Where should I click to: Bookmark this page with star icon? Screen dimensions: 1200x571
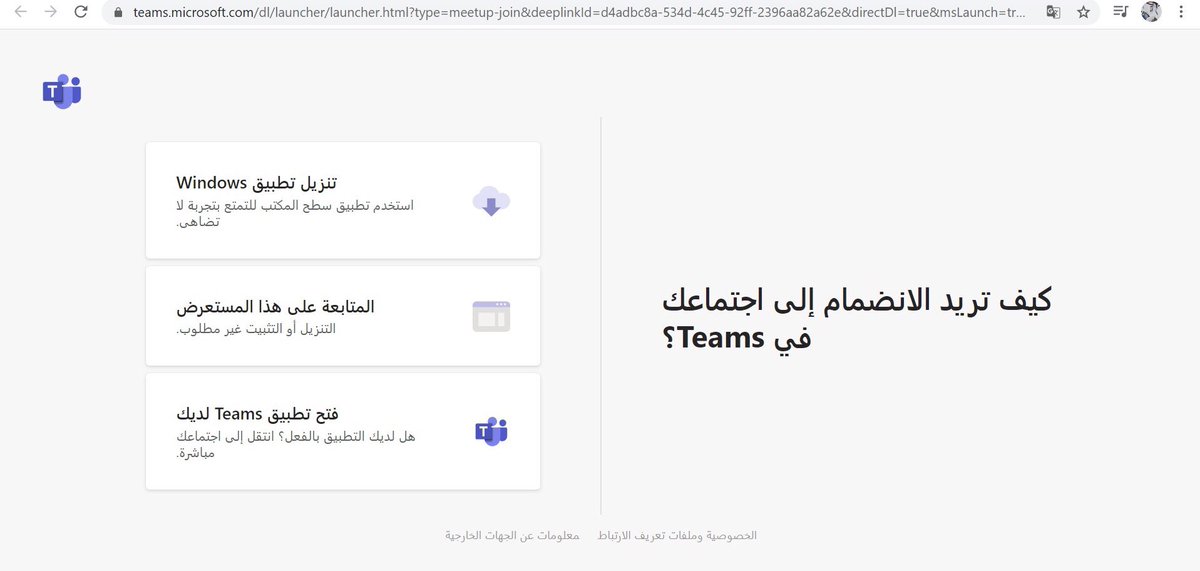point(1083,12)
